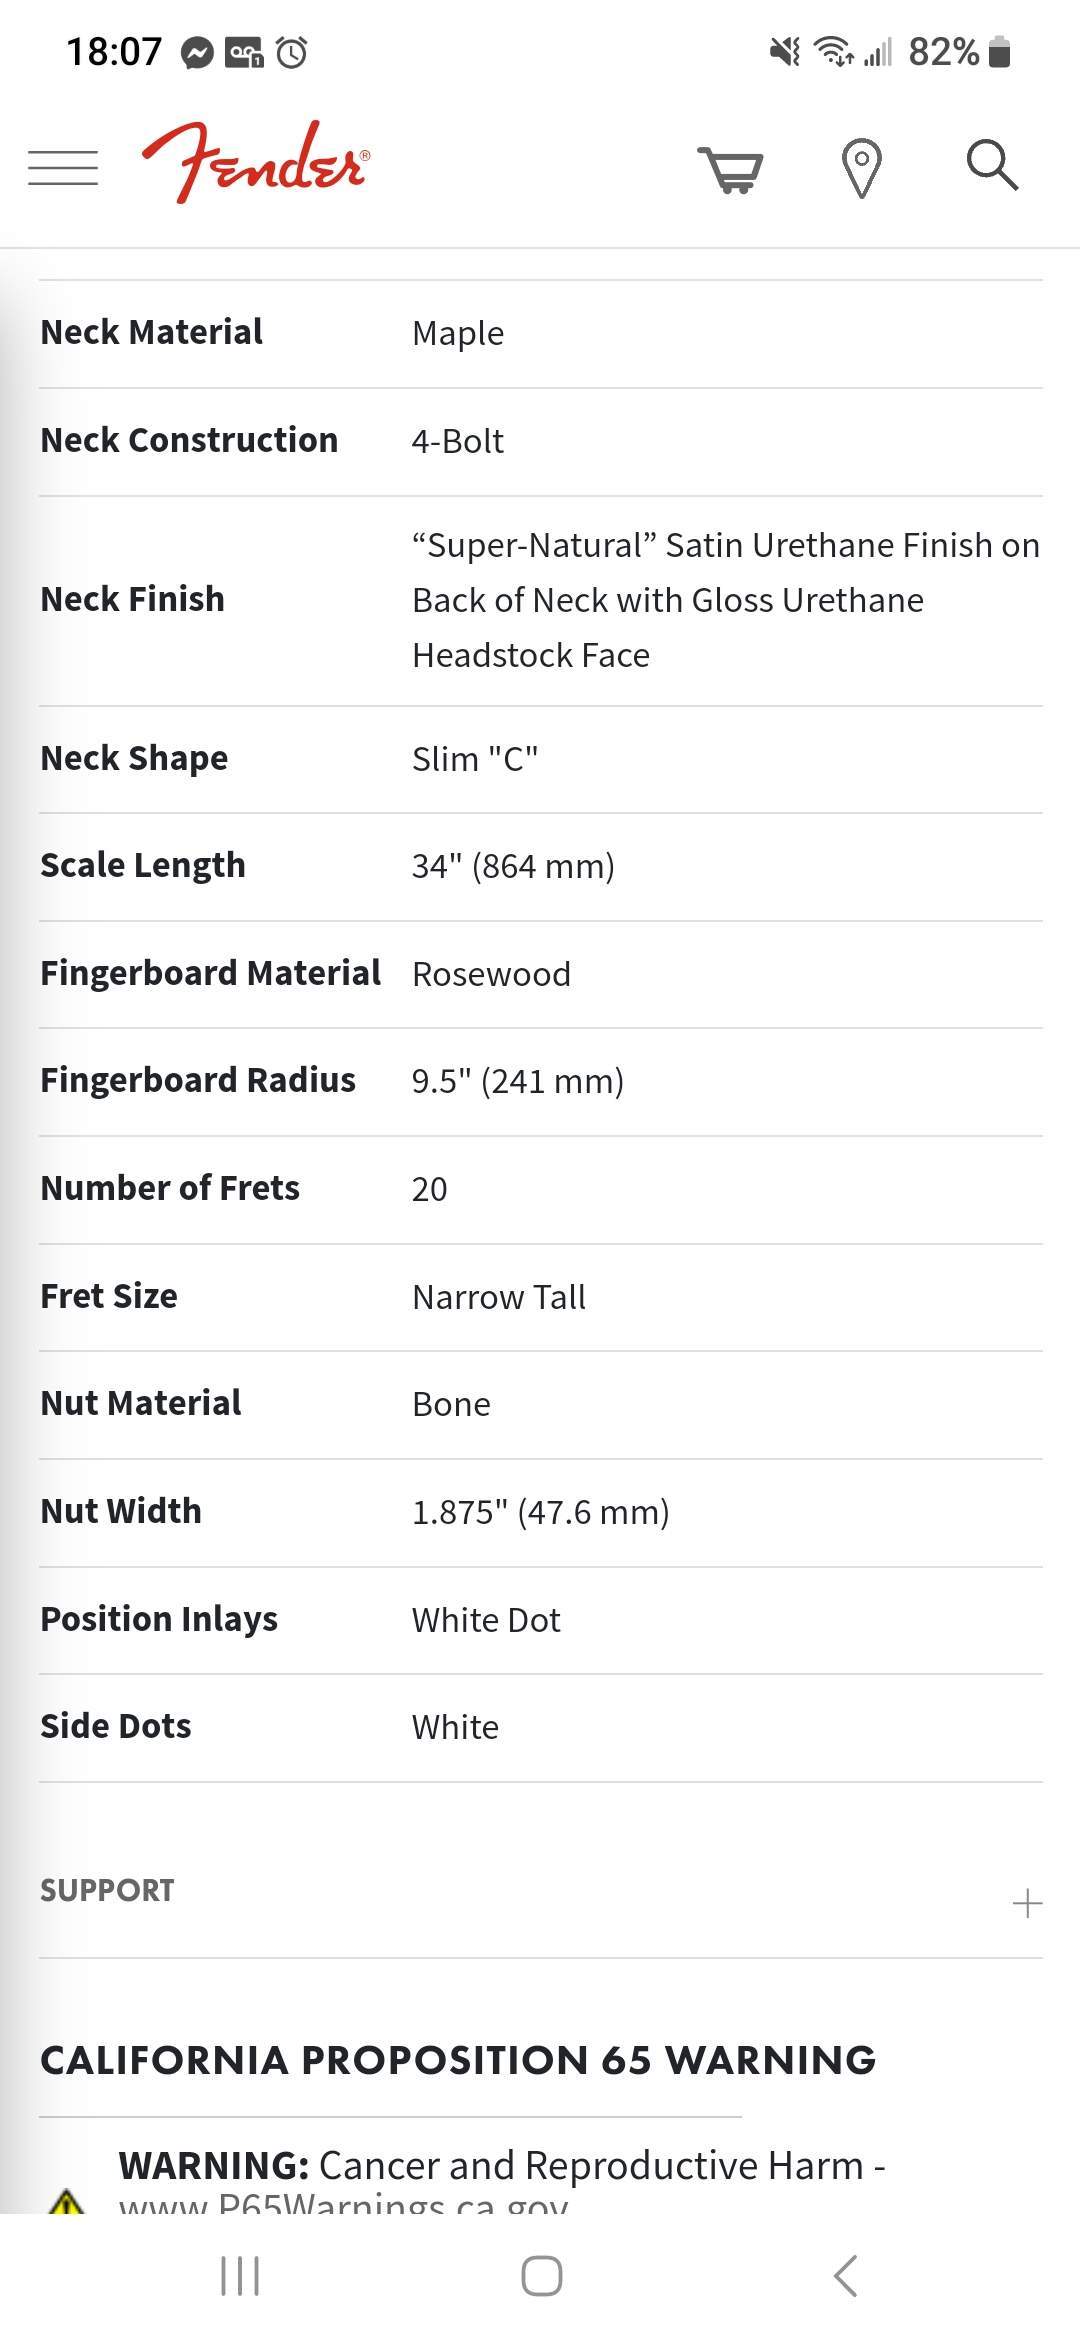Select the Neck Finish description text
The width and height of the screenshot is (1080, 2340).
726,600
